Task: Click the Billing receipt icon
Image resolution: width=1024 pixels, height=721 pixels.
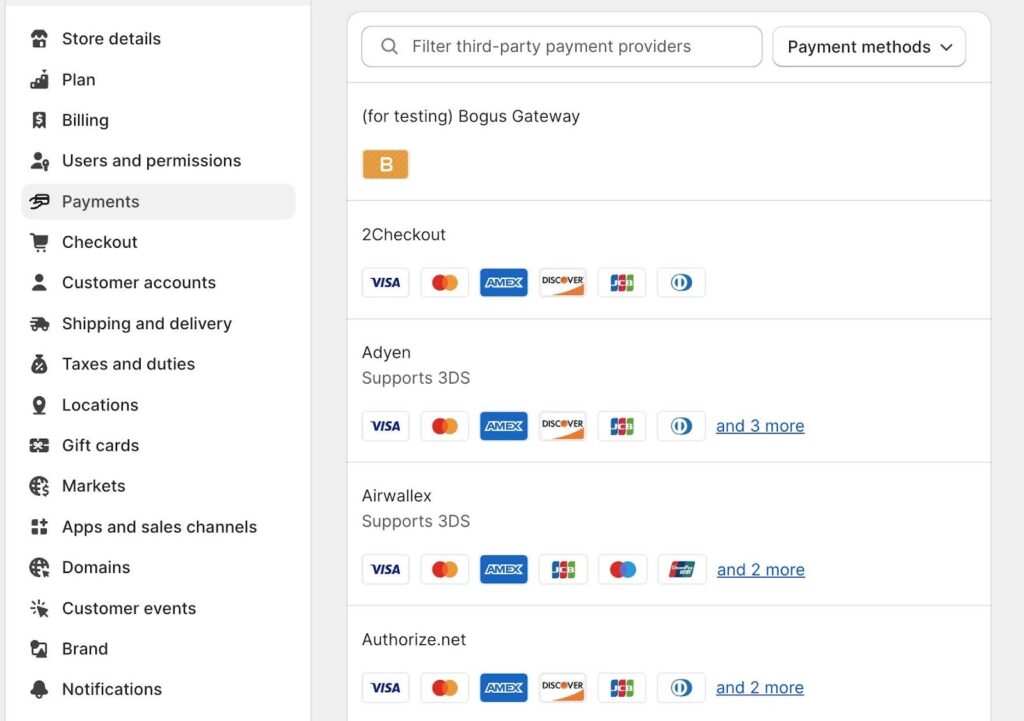Action: coord(39,120)
